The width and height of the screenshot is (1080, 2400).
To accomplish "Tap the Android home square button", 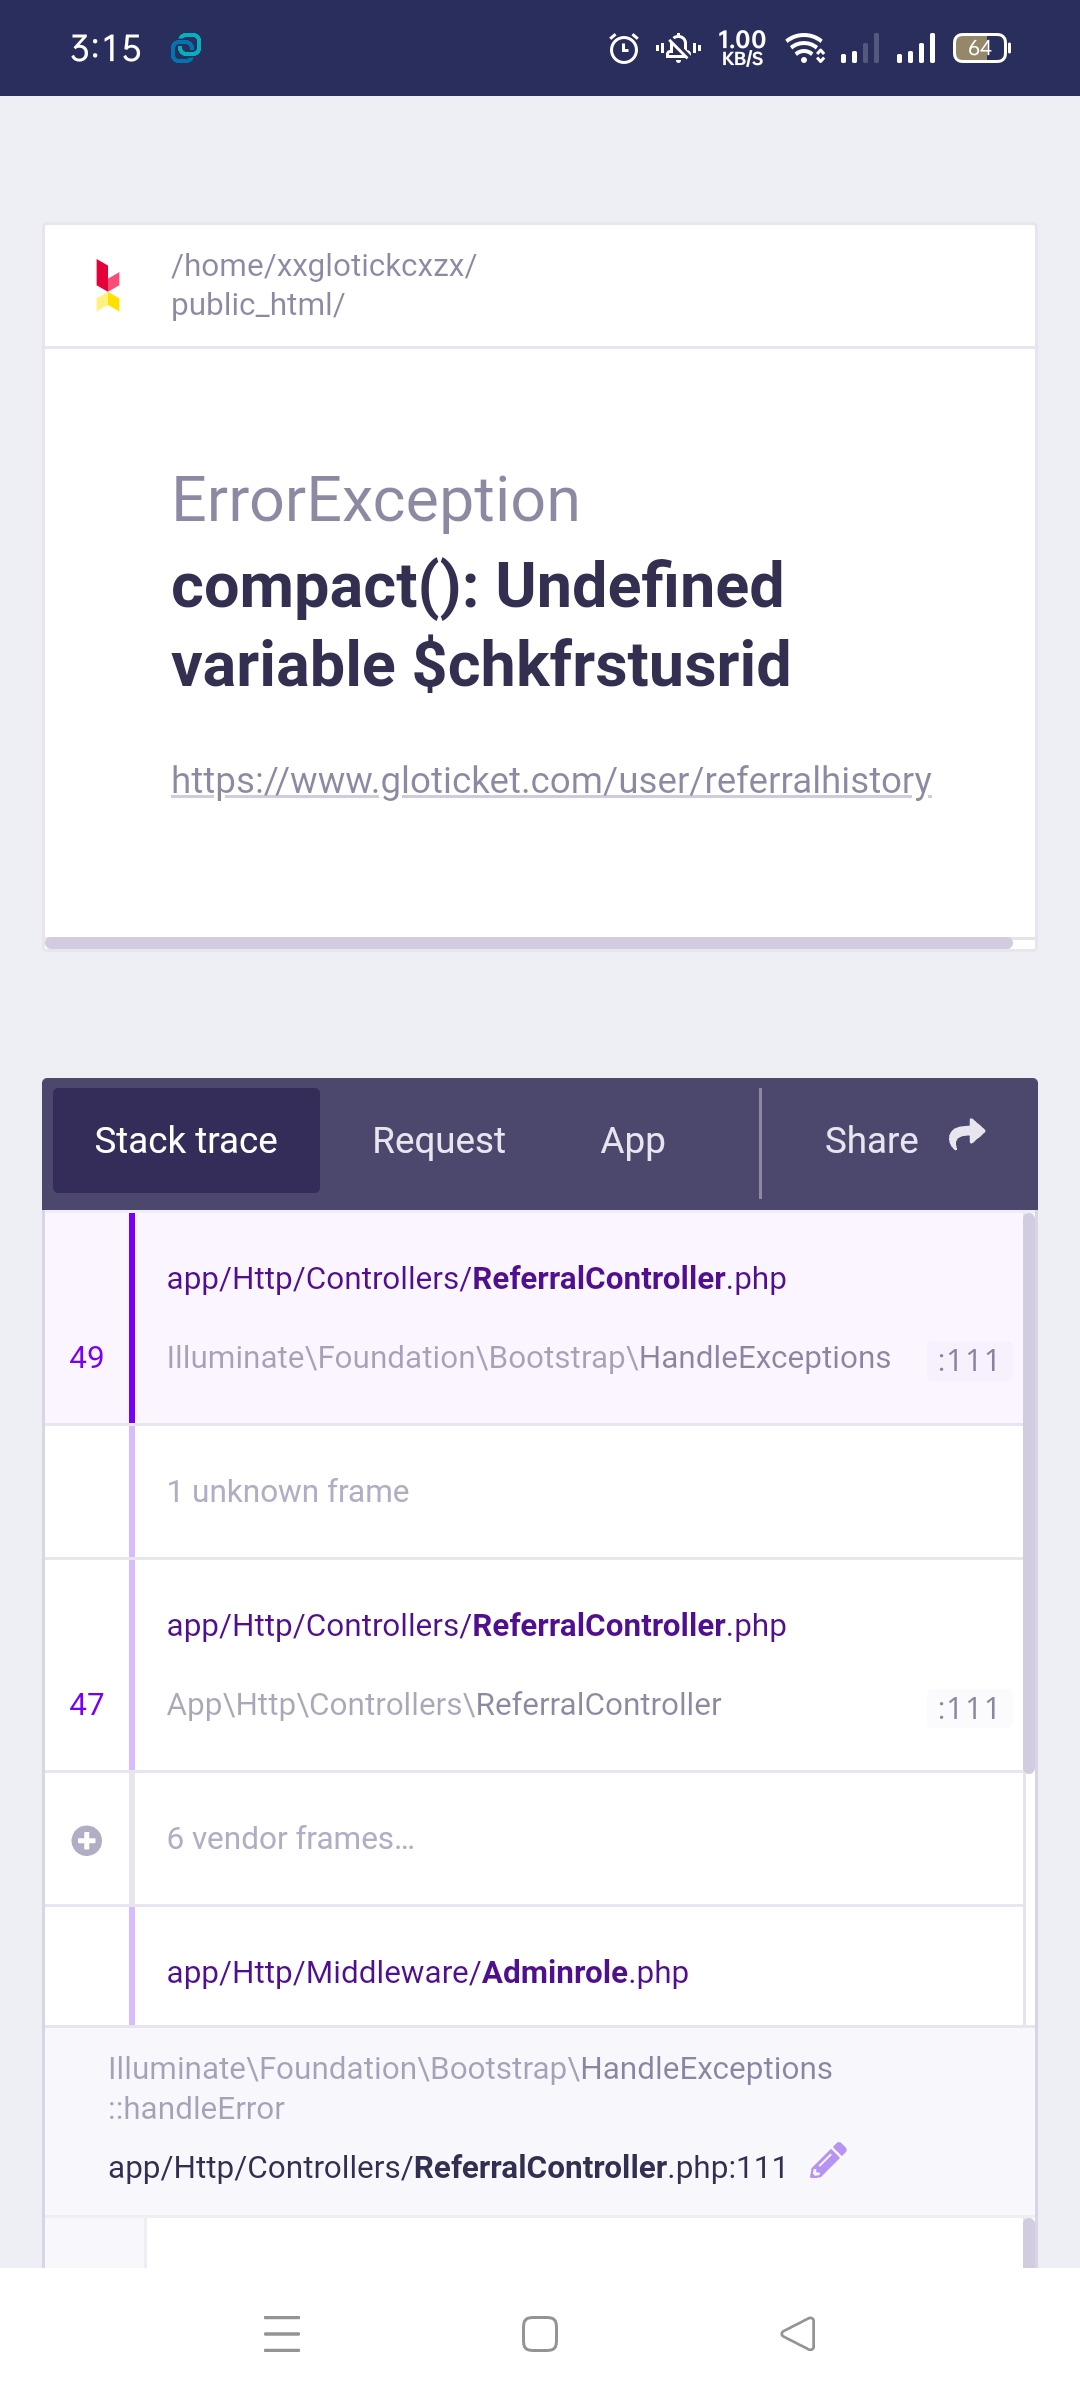I will pos(540,2334).
